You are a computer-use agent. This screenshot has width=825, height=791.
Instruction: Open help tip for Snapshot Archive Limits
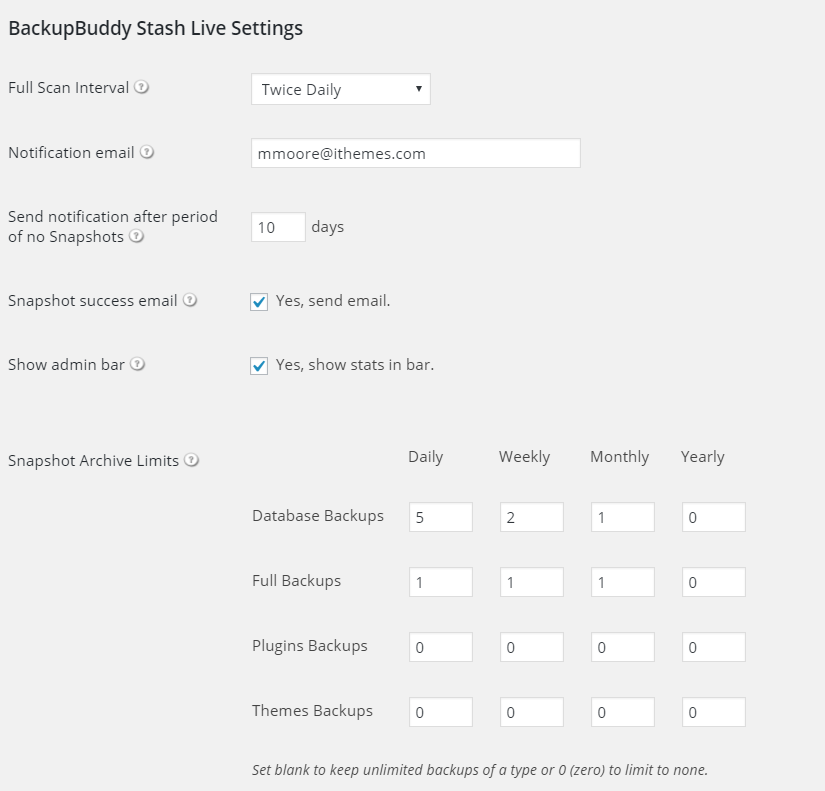192,460
